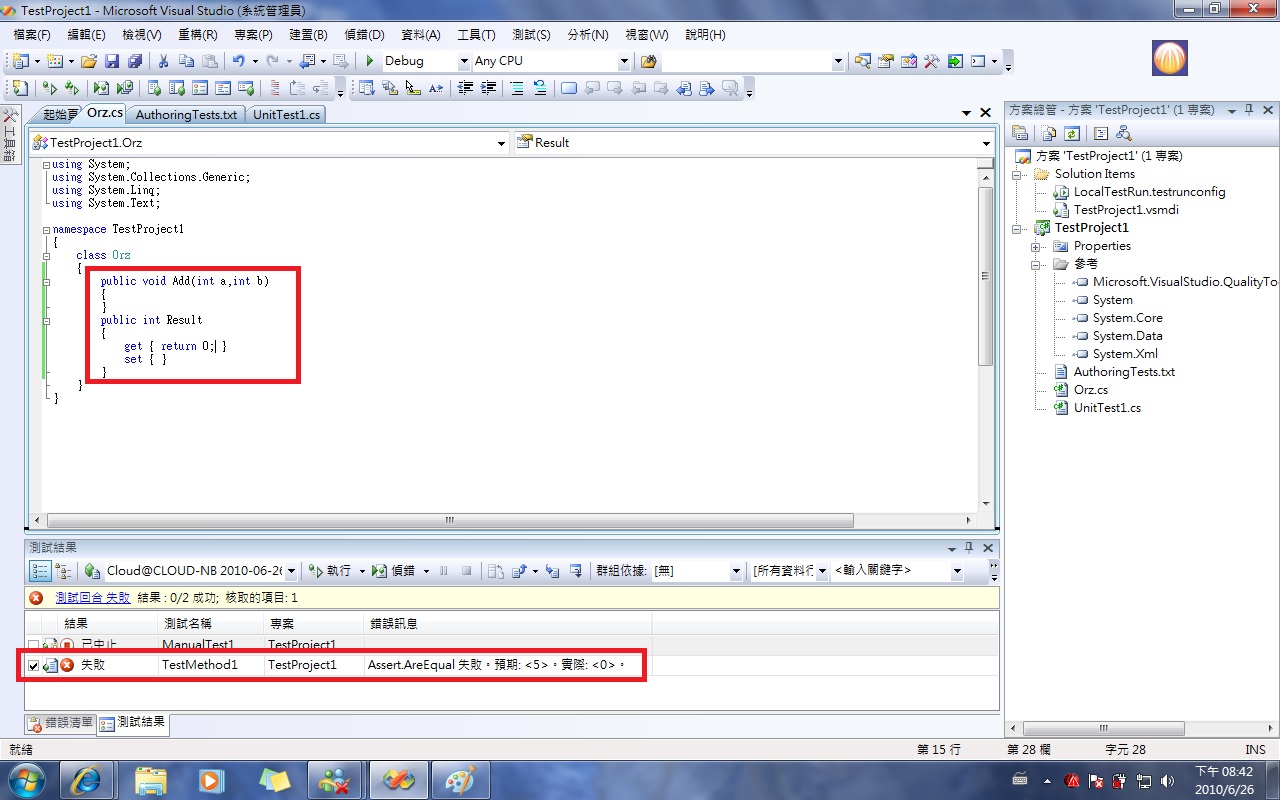Click the Copy icon in toolbar
The width and height of the screenshot is (1280, 800).
[x=186, y=61]
